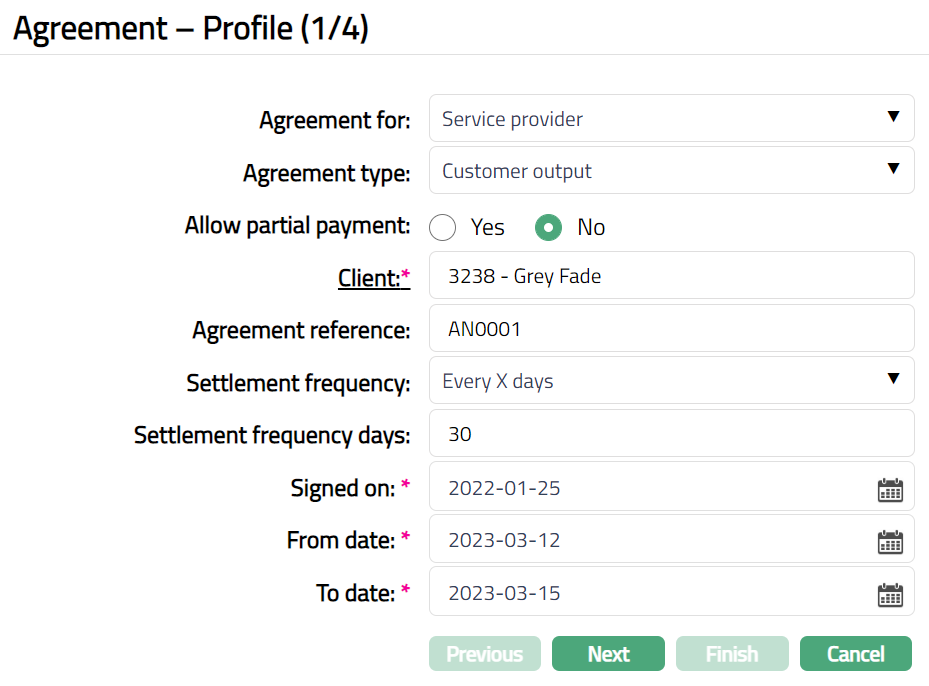Open calendar picker for From date
This screenshot has height=686, width=929.
(889, 542)
